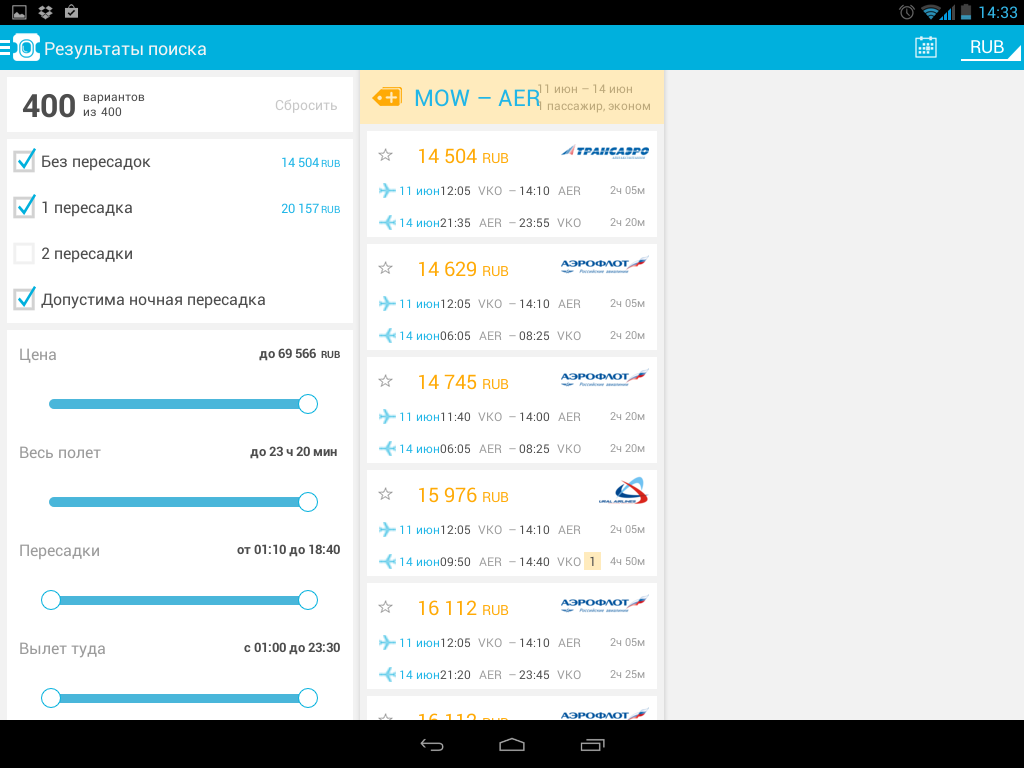Toggle 'Допустима ночная пересадка' checkbox
This screenshot has width=1024, height=768.
(x=25, y=299)
